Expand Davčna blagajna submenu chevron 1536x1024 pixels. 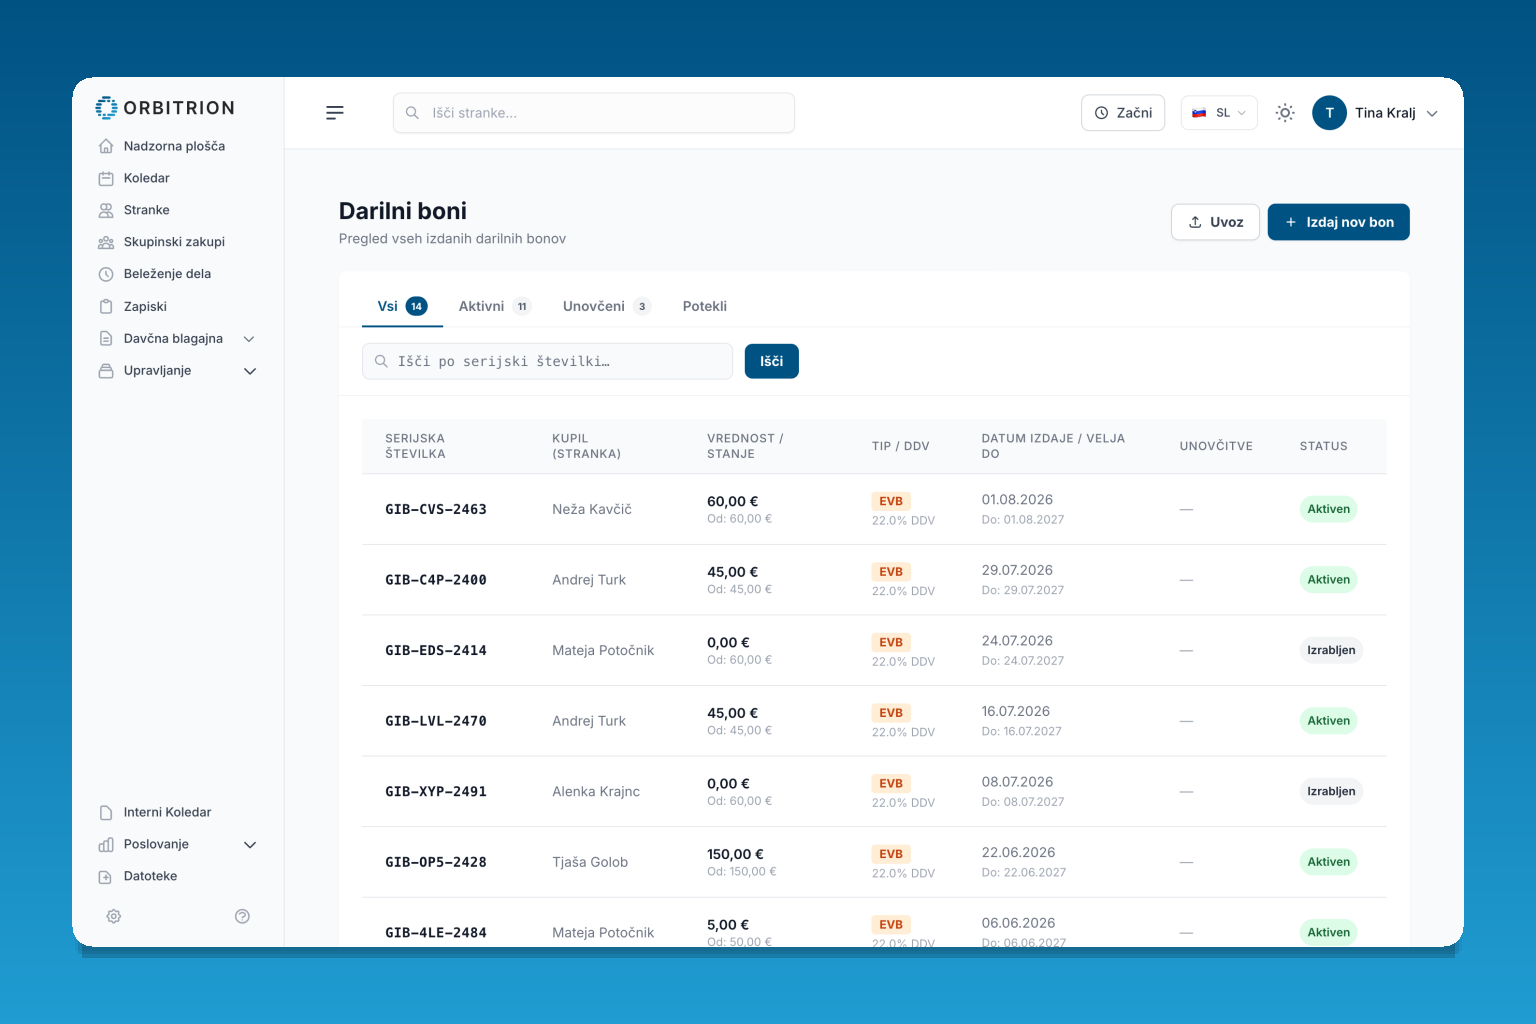coord(250,339)
